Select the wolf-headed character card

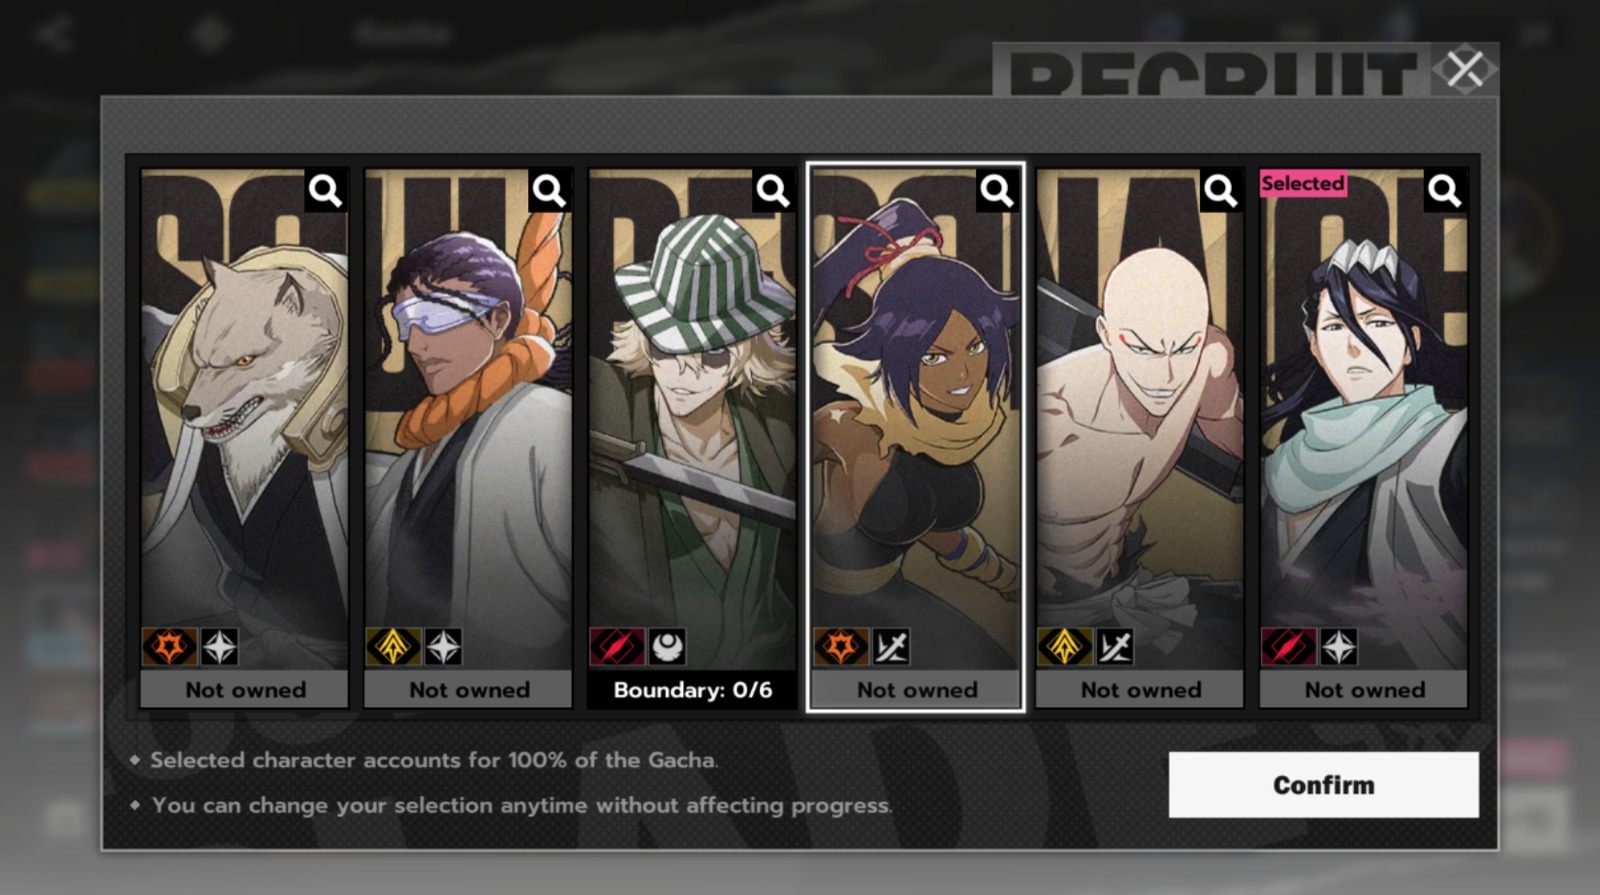(245, 420)
